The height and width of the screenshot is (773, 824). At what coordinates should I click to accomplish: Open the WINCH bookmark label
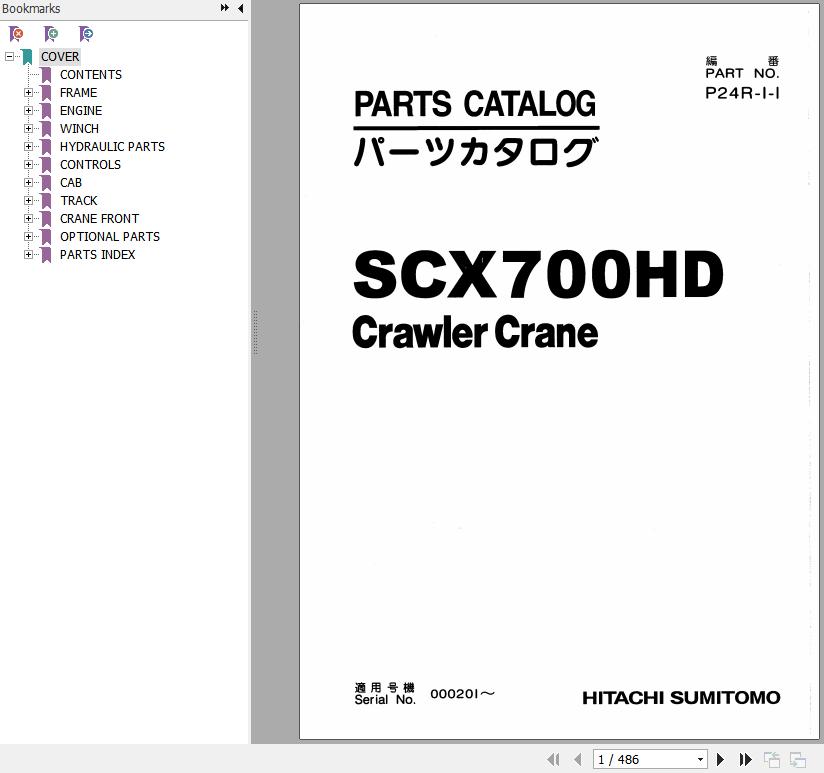point(79,128)
